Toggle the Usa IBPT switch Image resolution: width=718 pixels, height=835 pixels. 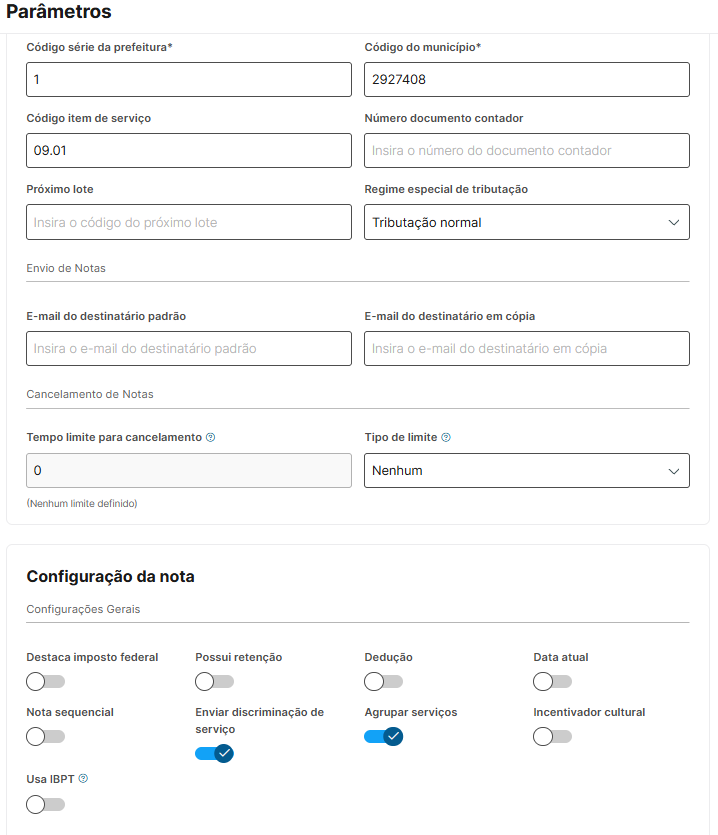point(45,804)
